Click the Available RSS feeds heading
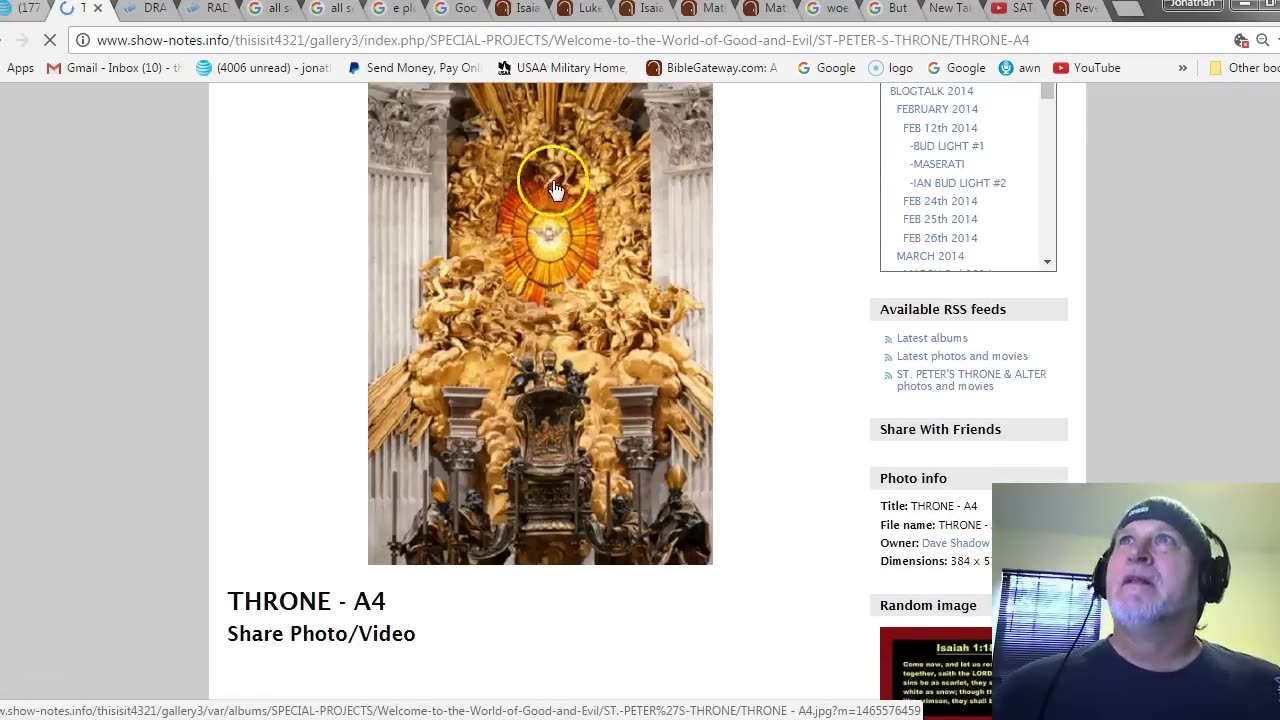The height and width of the screenshot is (720, 1280). (x=943, y=309)
